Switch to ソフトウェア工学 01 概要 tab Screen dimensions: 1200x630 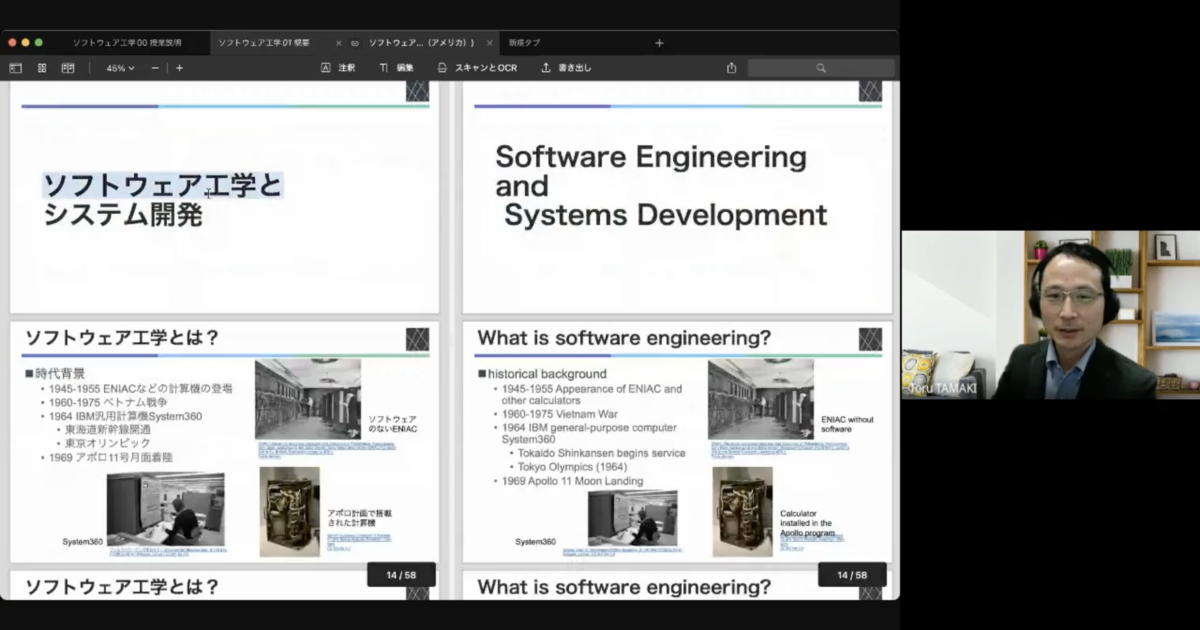tap(264, 43)
